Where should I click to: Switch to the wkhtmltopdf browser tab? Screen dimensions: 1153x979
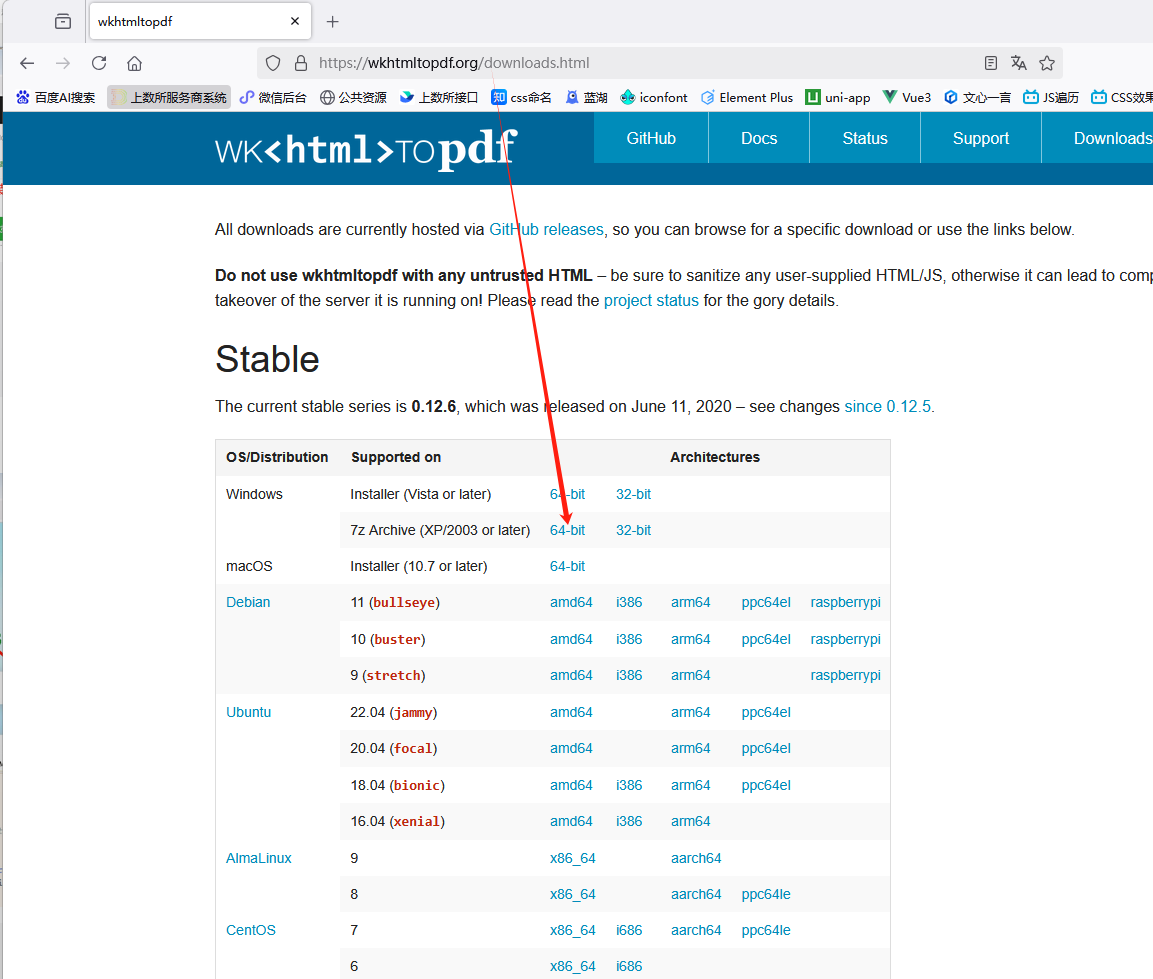click(199, 21)
